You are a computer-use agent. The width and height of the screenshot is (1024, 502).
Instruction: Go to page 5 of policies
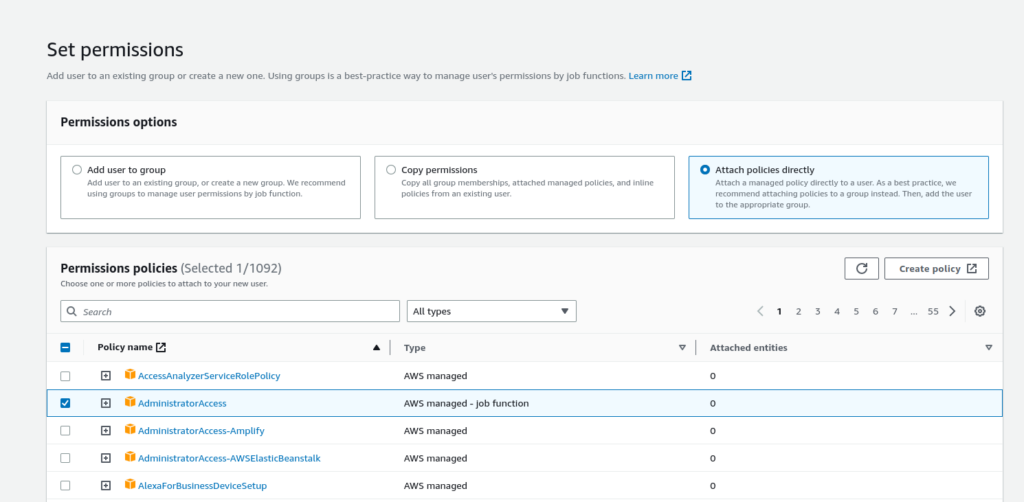click(x=856, y=312)
